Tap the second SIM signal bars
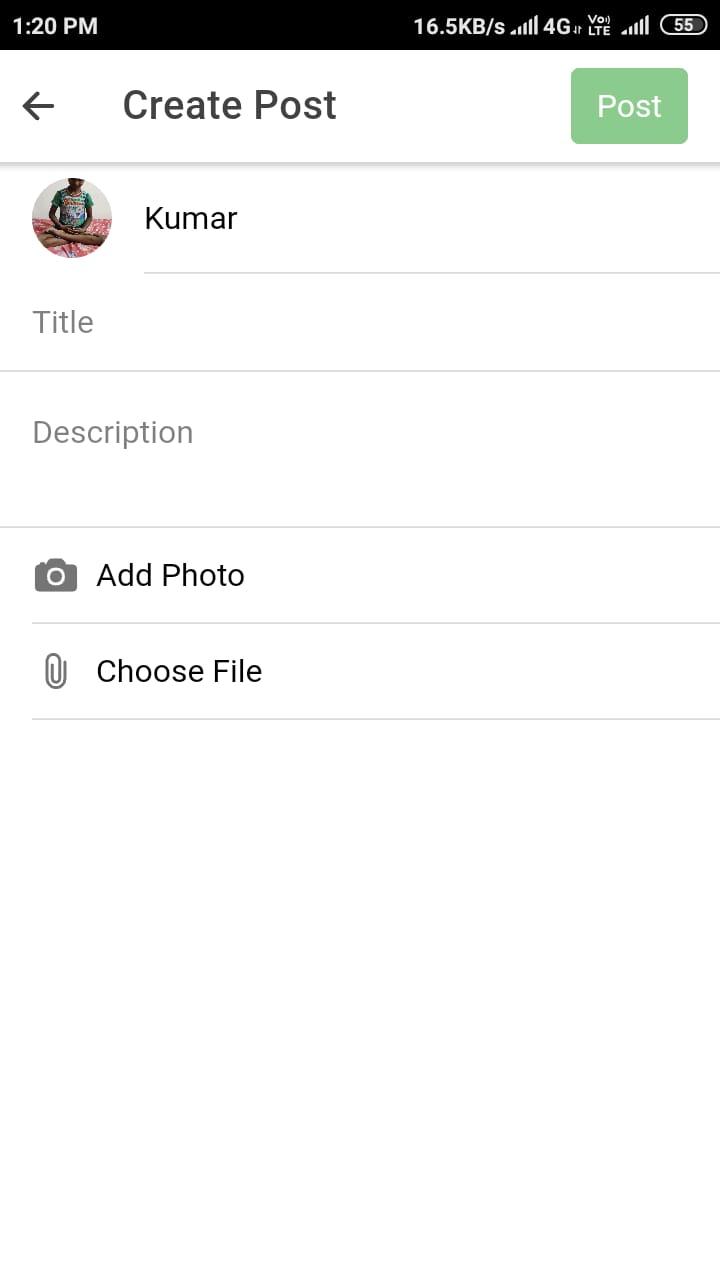Image resolution: width=720 pixels, height=1280 pixels. [635, 25]
